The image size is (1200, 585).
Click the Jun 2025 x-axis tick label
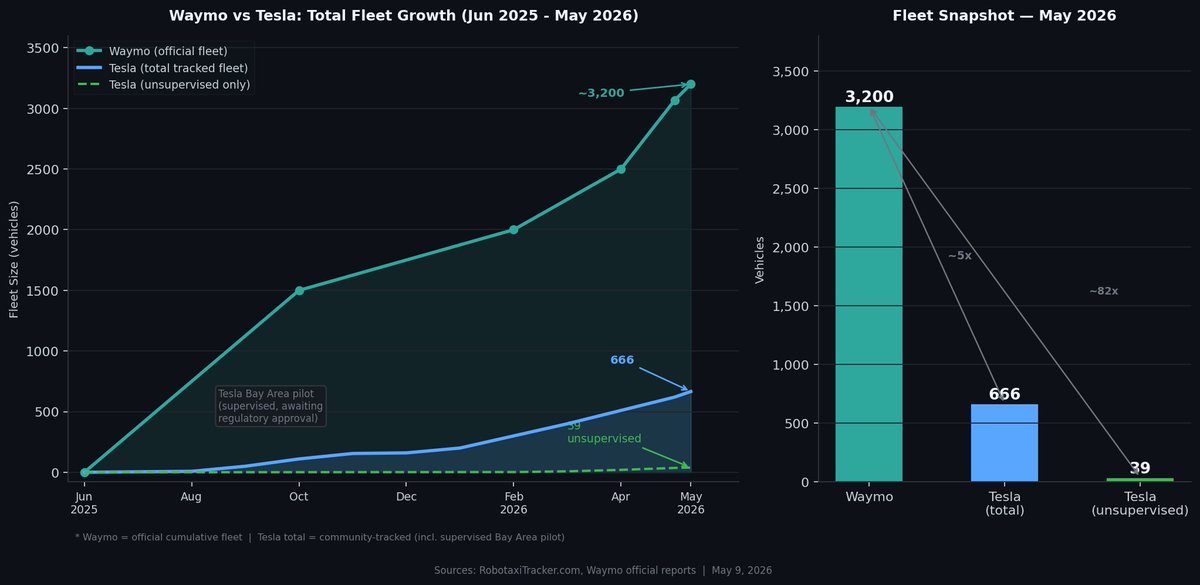[x=85, y=502]
